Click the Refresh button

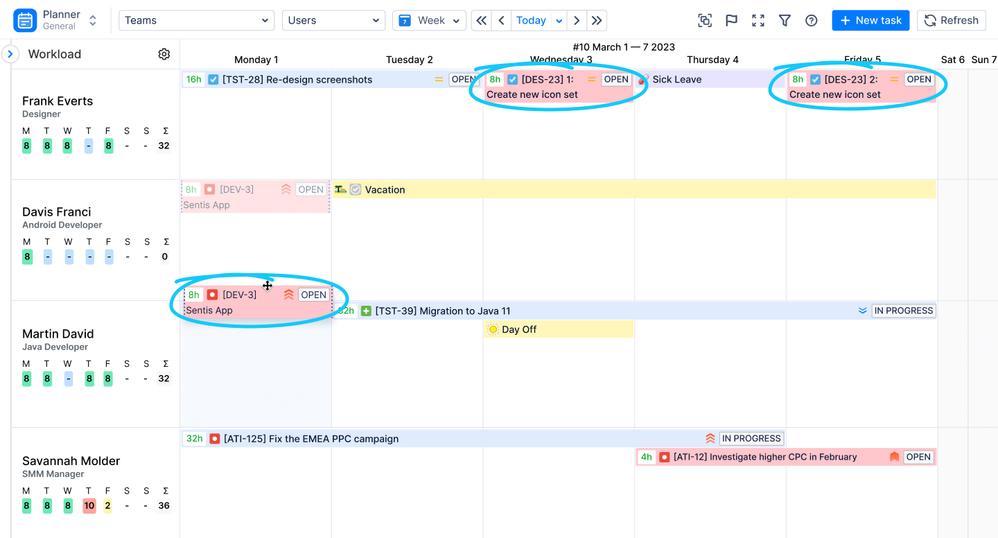[x=952, y=20]
